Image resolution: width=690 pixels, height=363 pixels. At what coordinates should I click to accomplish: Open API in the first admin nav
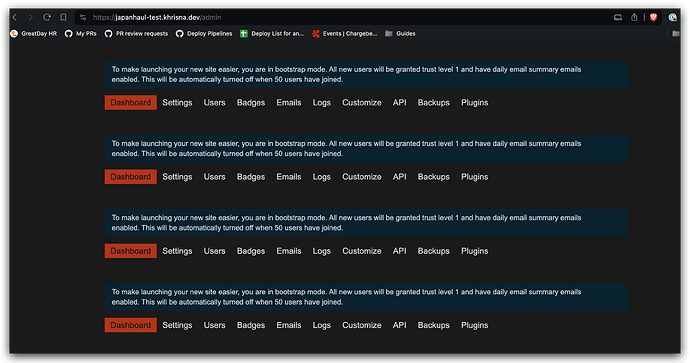click(400, 103)
